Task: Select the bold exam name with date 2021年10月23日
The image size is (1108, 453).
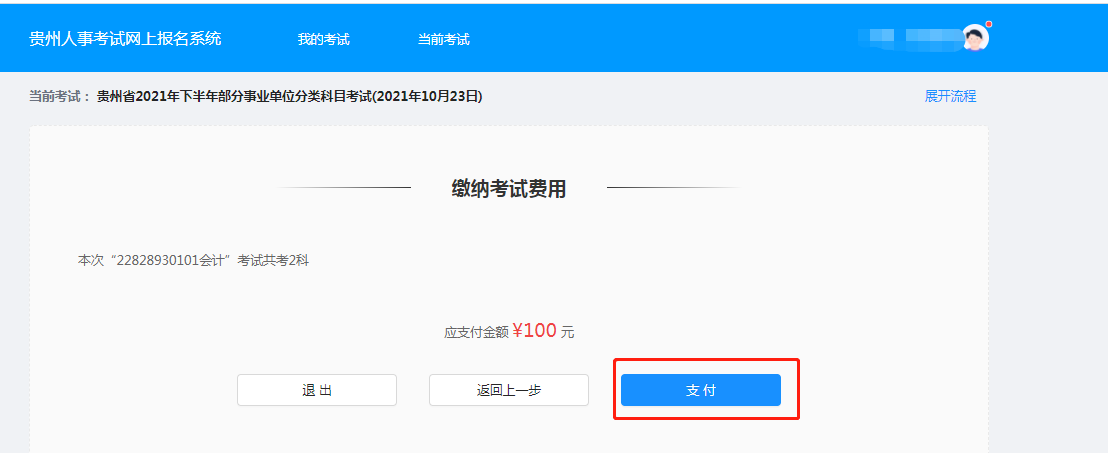Action: point(290,97)
